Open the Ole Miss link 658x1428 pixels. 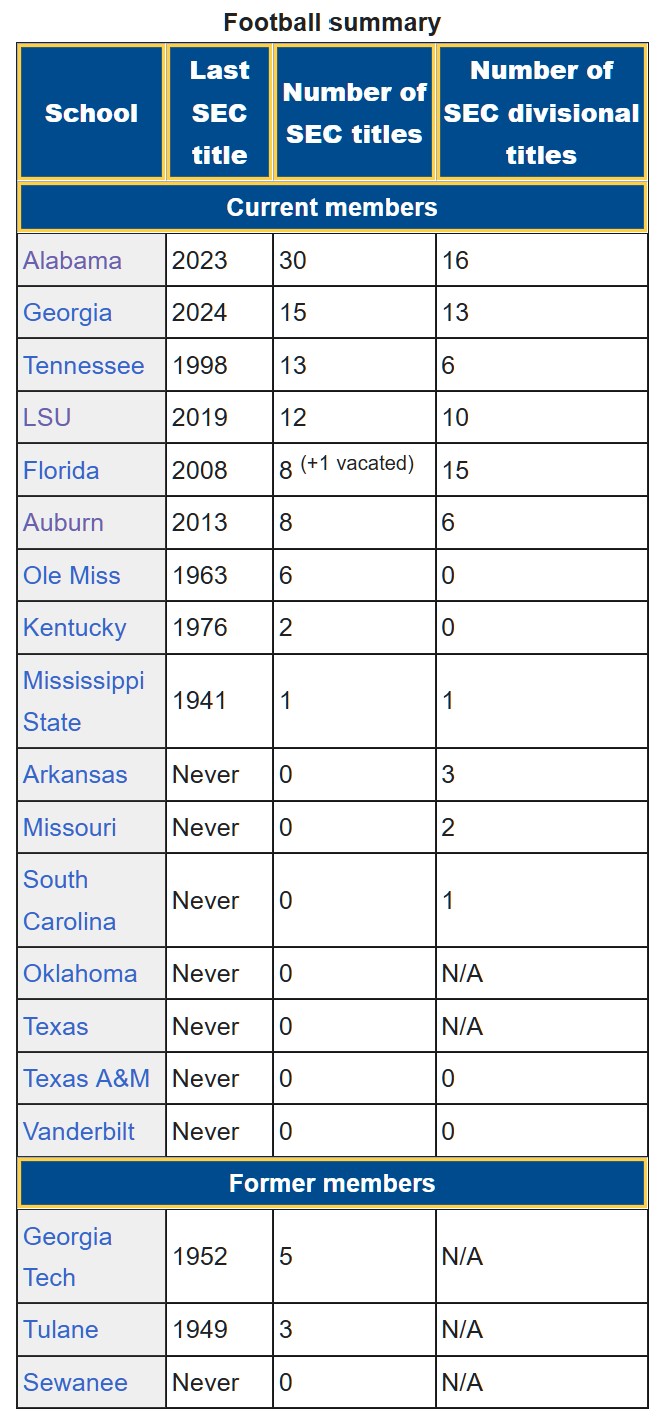tap(71, 576)
